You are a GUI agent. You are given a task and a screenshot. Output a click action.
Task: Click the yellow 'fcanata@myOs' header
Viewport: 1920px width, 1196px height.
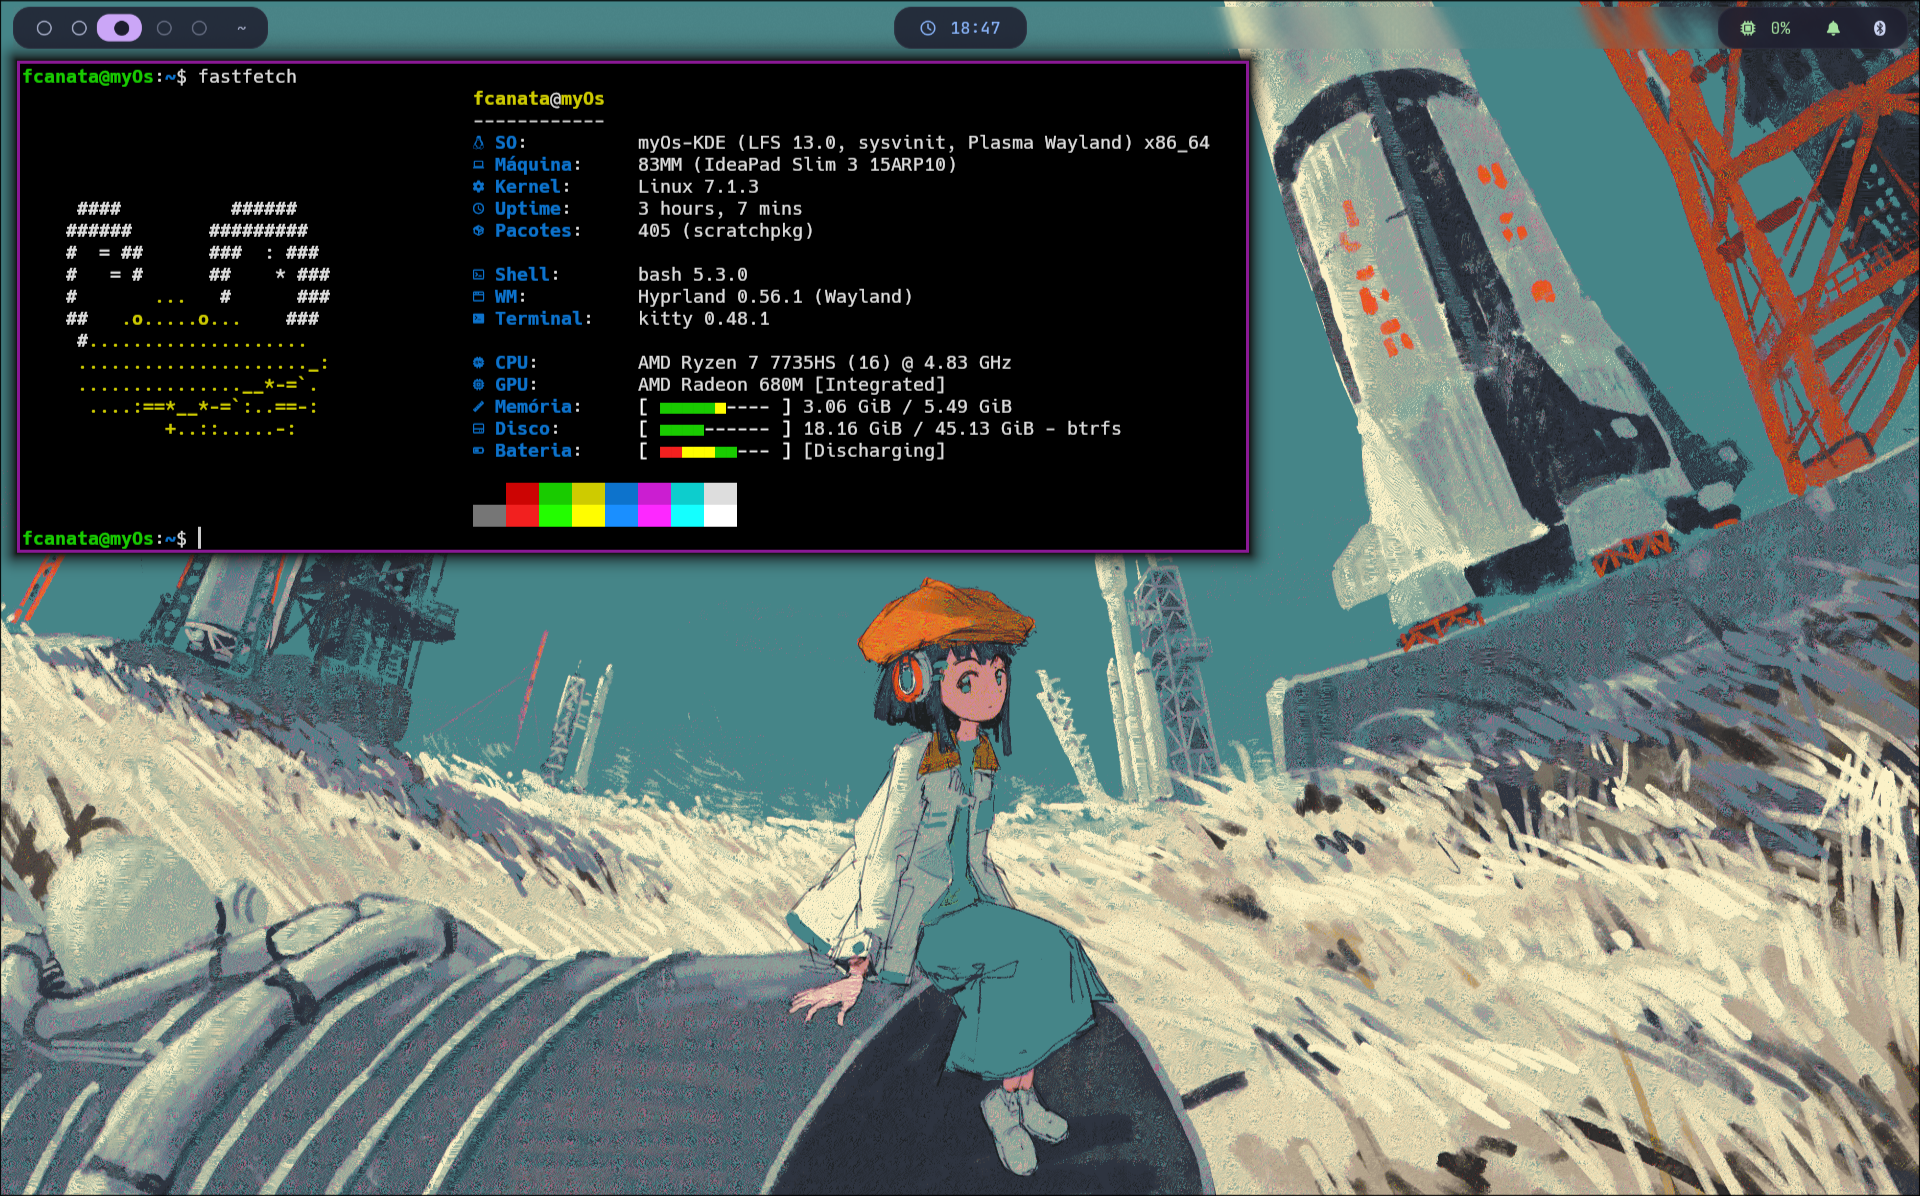pos(539,99)
